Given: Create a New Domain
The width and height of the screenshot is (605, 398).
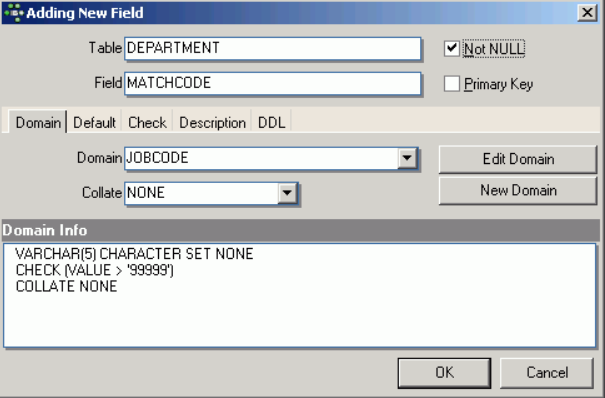Looking at the screenshot, I should click(518, 190).
